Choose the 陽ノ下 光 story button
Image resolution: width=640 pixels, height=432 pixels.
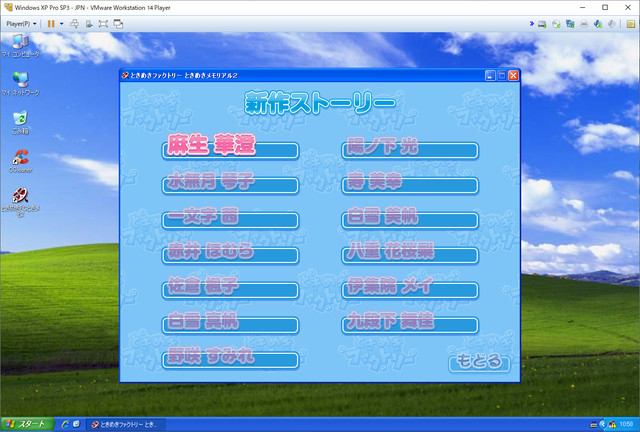tap(410, 150)
